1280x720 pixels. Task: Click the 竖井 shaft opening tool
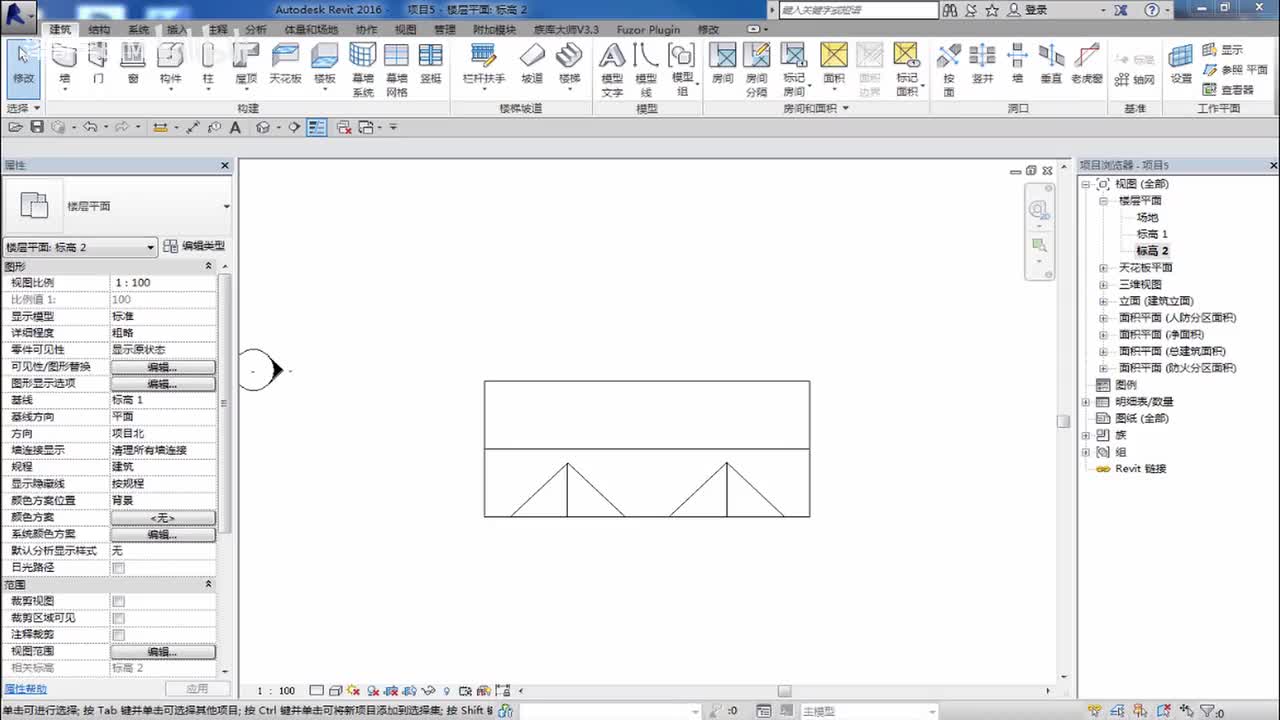point(983,65)
